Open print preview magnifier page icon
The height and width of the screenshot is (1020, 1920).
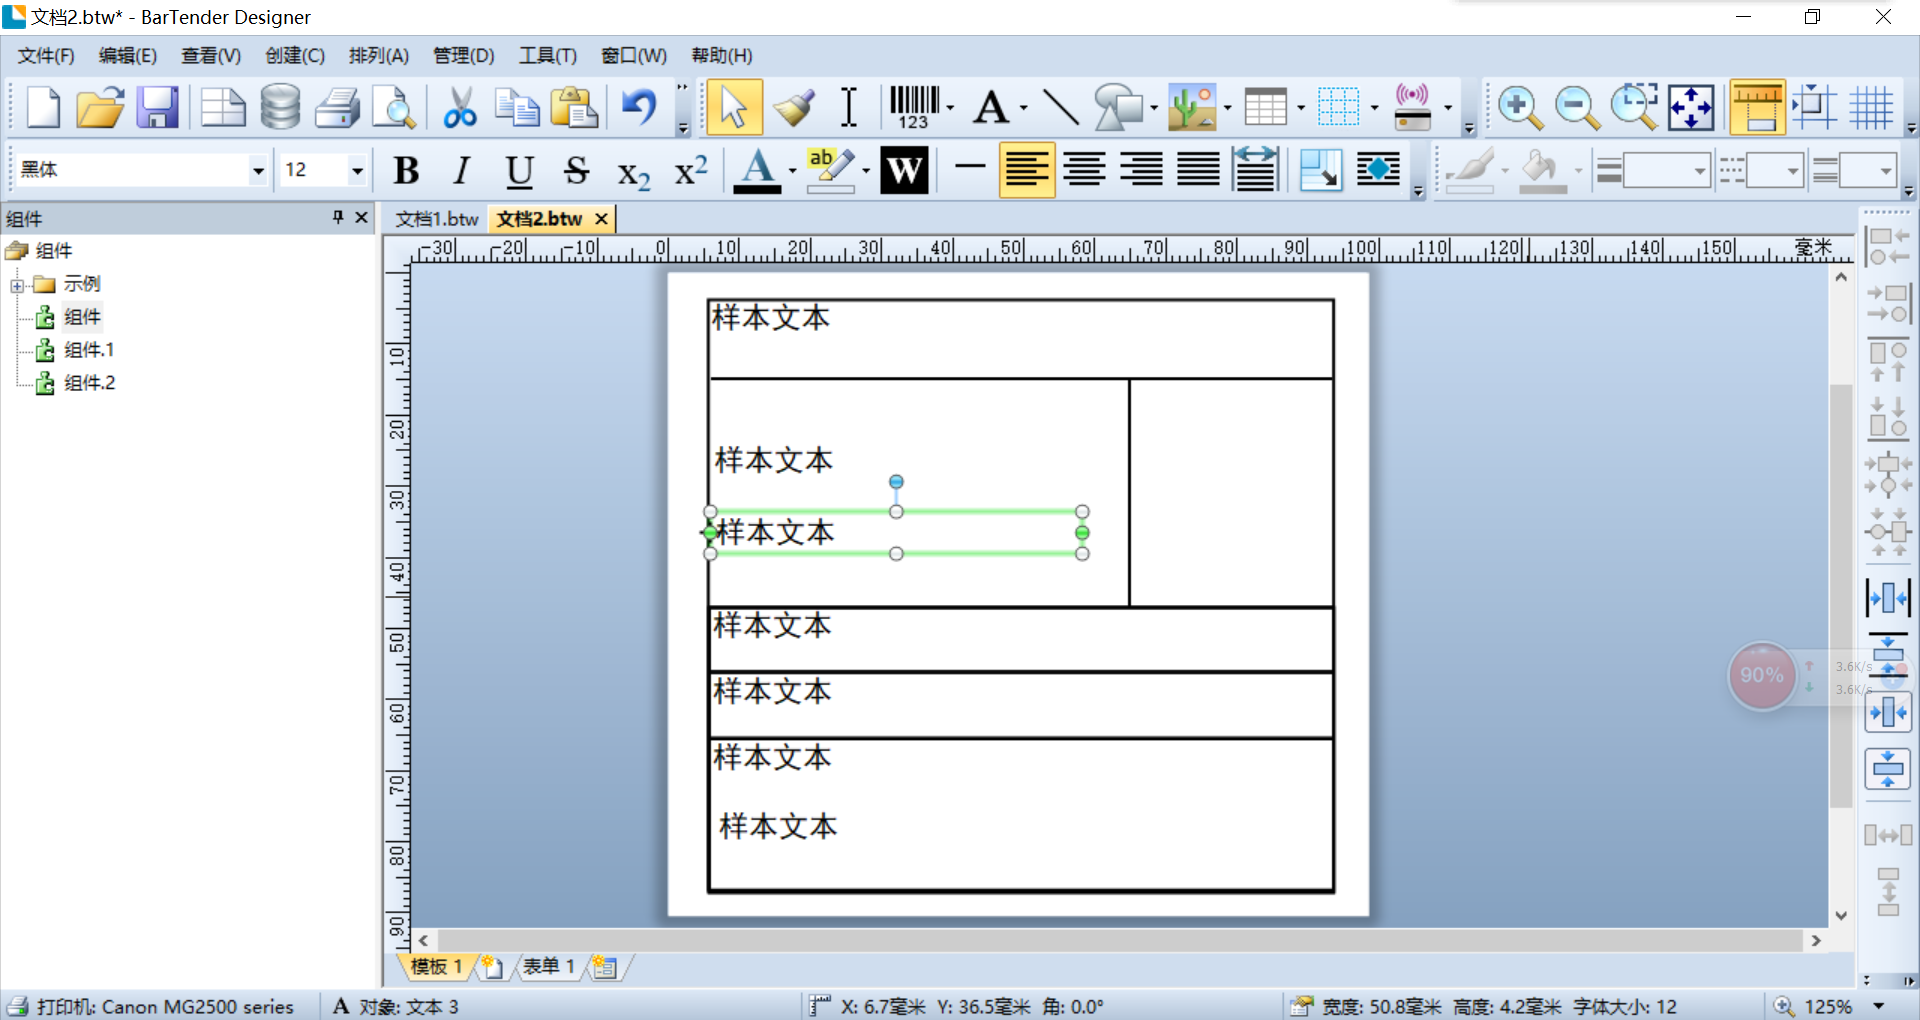click(x=394, y=107)
